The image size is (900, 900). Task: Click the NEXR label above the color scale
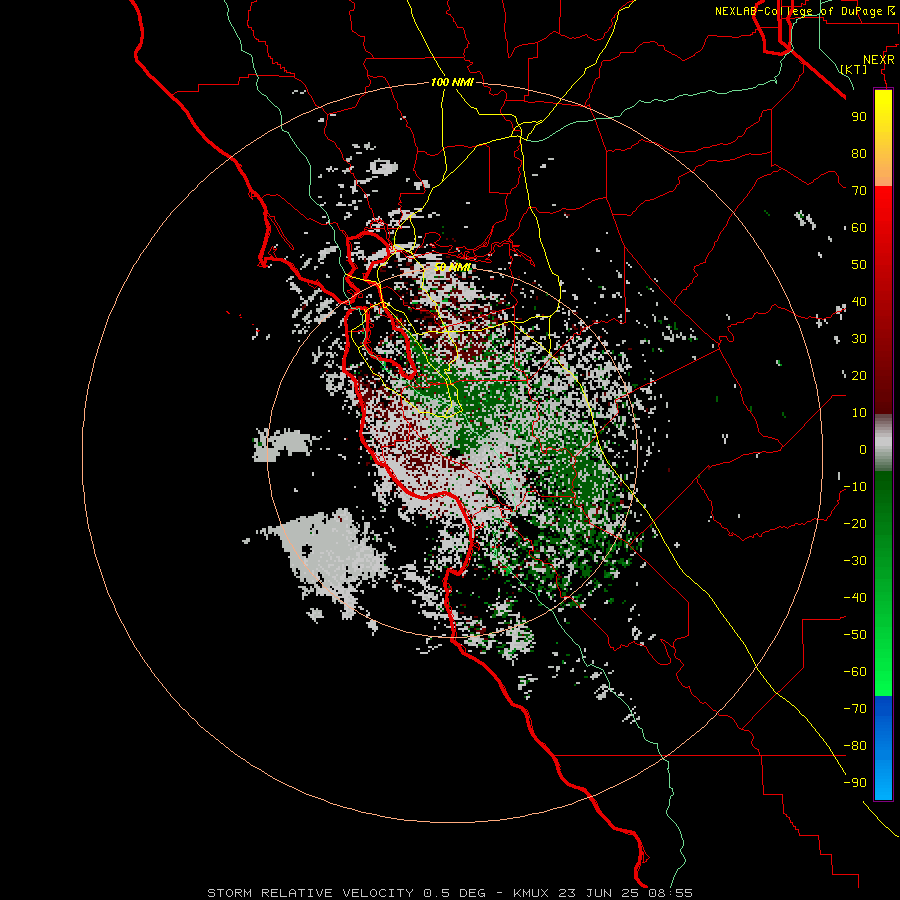click(x=879, y=60)
